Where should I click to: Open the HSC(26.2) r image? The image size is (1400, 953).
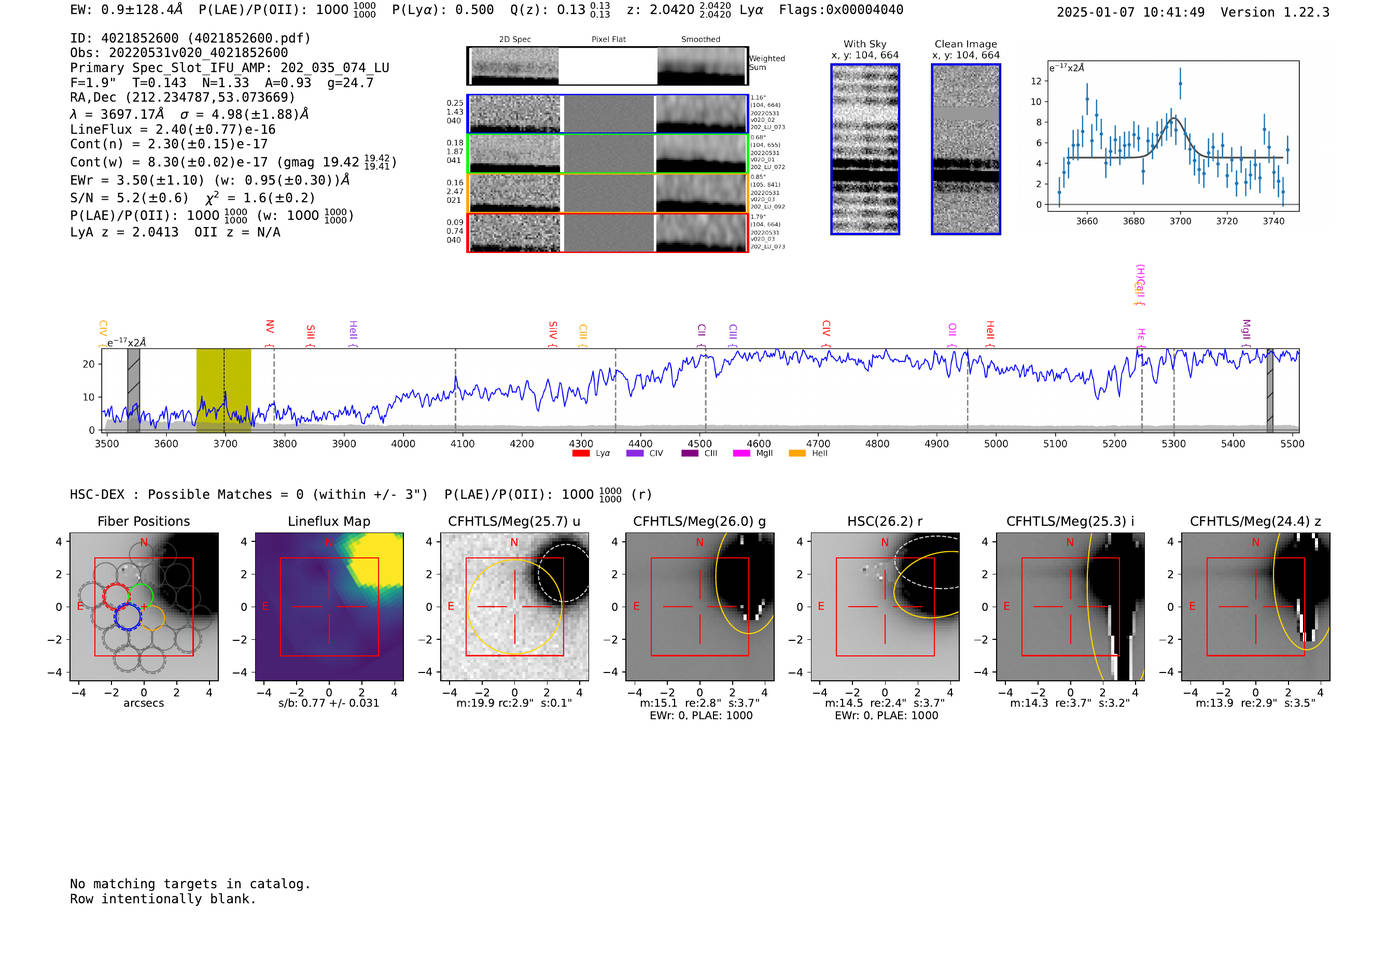pyautogui.click(x=885, y=606)
